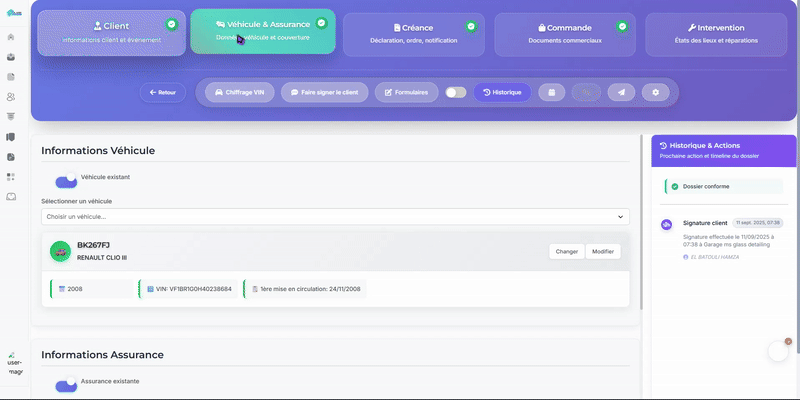The image size is (800, 400).
Task: Click the green car avatar for BK267FJ
Action: (x=60, y=251)
